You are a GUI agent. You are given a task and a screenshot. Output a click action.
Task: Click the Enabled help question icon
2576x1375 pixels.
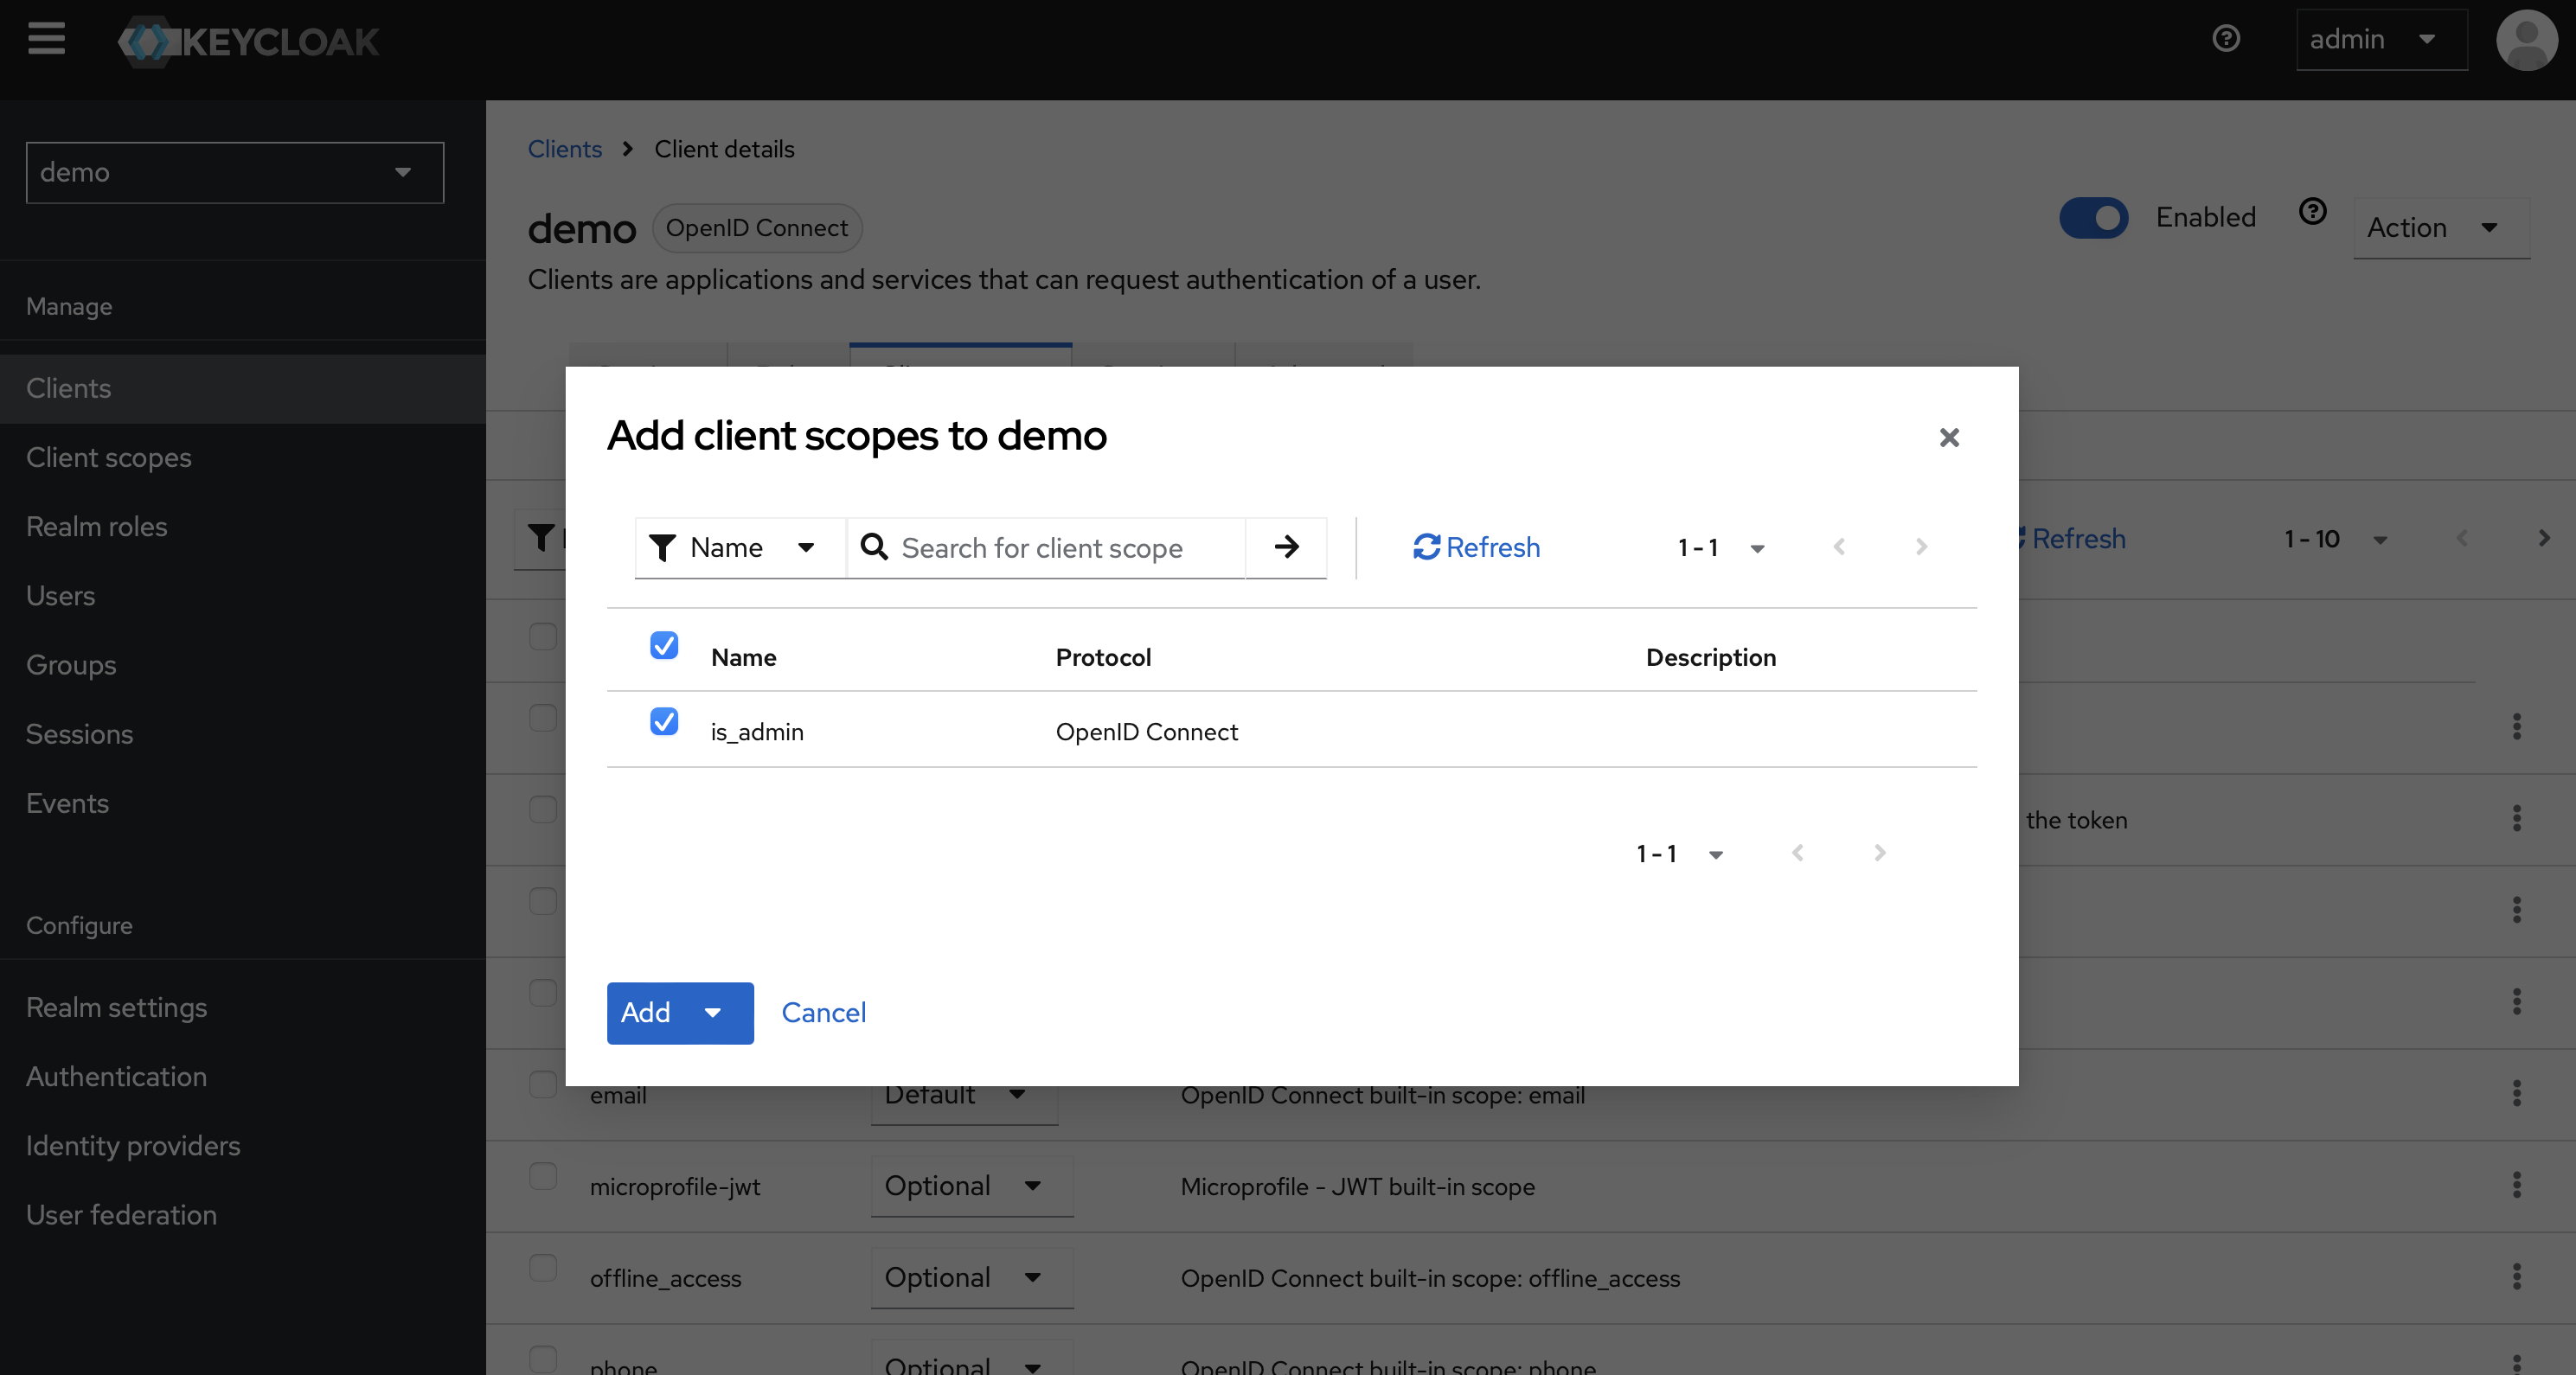coord(2312,212)
